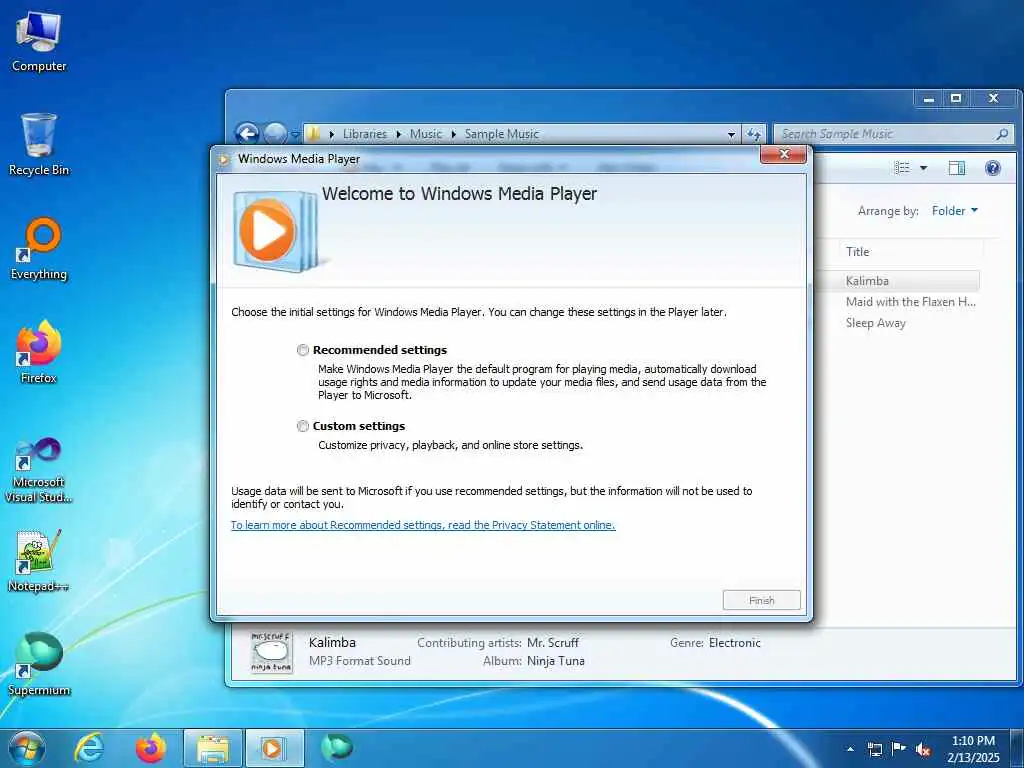Open the address bar history dropdown
Image resolution: width=1024 pixels, height=768 pixels.
tap(731, 135)
